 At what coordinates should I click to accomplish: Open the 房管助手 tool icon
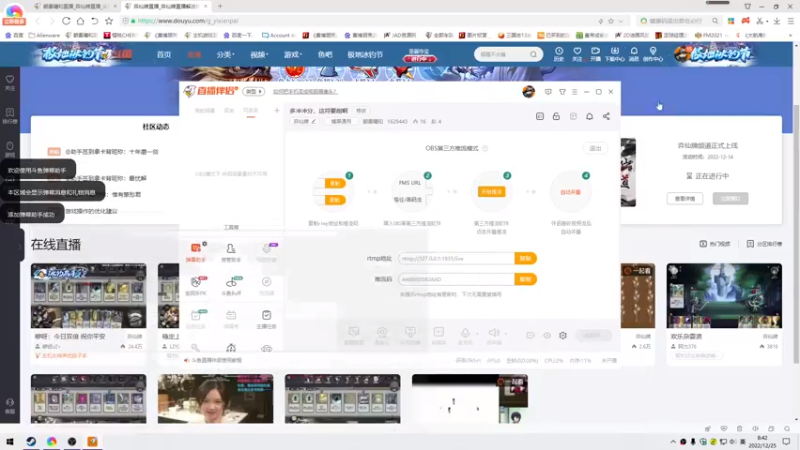pos(231,252)
